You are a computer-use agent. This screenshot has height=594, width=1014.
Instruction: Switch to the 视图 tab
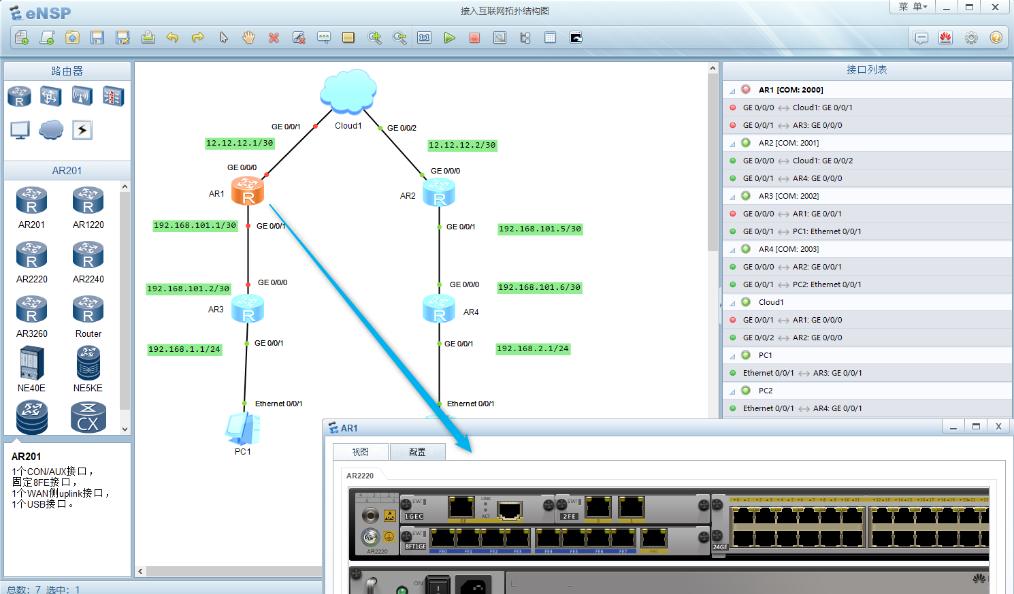[x=361, y=452]
